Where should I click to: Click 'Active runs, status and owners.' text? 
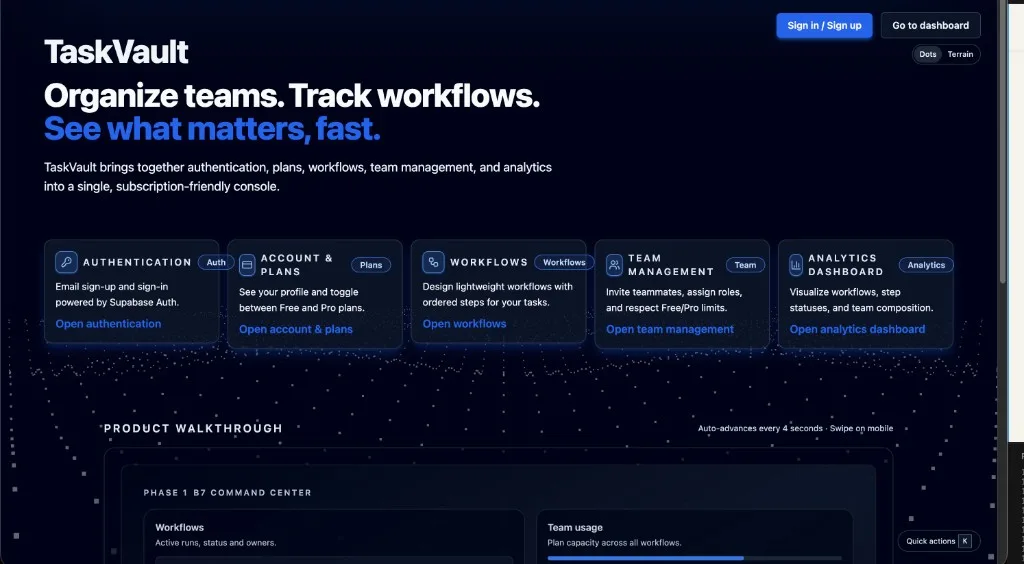tap(216, 542)
